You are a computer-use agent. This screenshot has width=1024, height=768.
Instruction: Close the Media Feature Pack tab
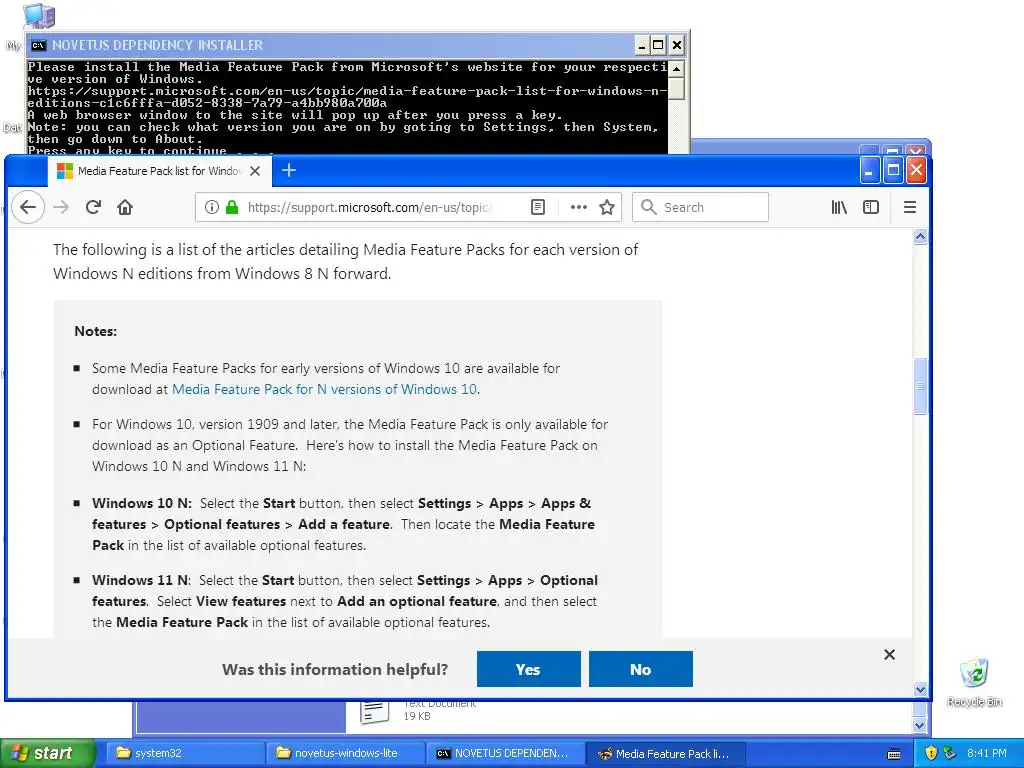pyautogui.click(x=255, y=171)
